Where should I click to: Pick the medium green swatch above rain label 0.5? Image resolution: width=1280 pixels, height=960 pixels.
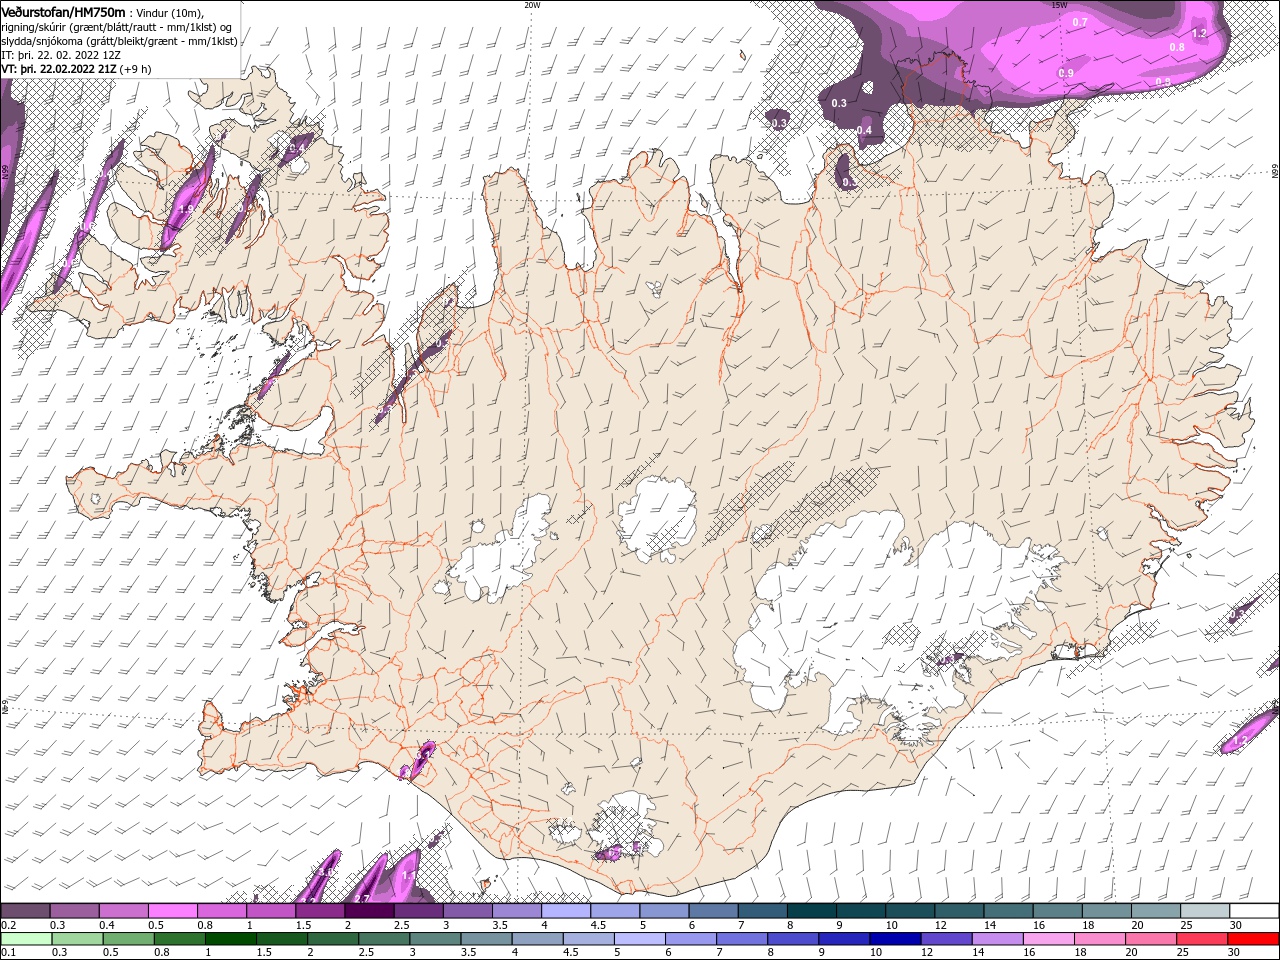click(129, 939)
